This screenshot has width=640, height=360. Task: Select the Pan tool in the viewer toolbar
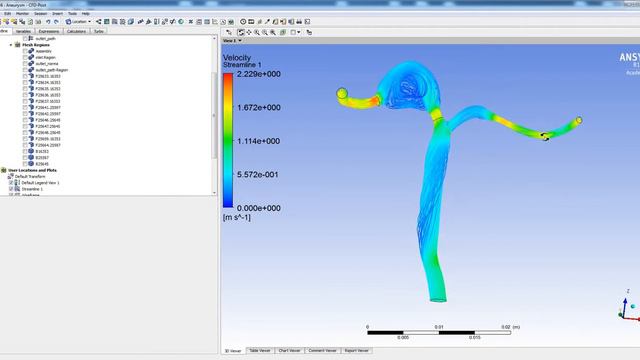[x=249, y=32]
